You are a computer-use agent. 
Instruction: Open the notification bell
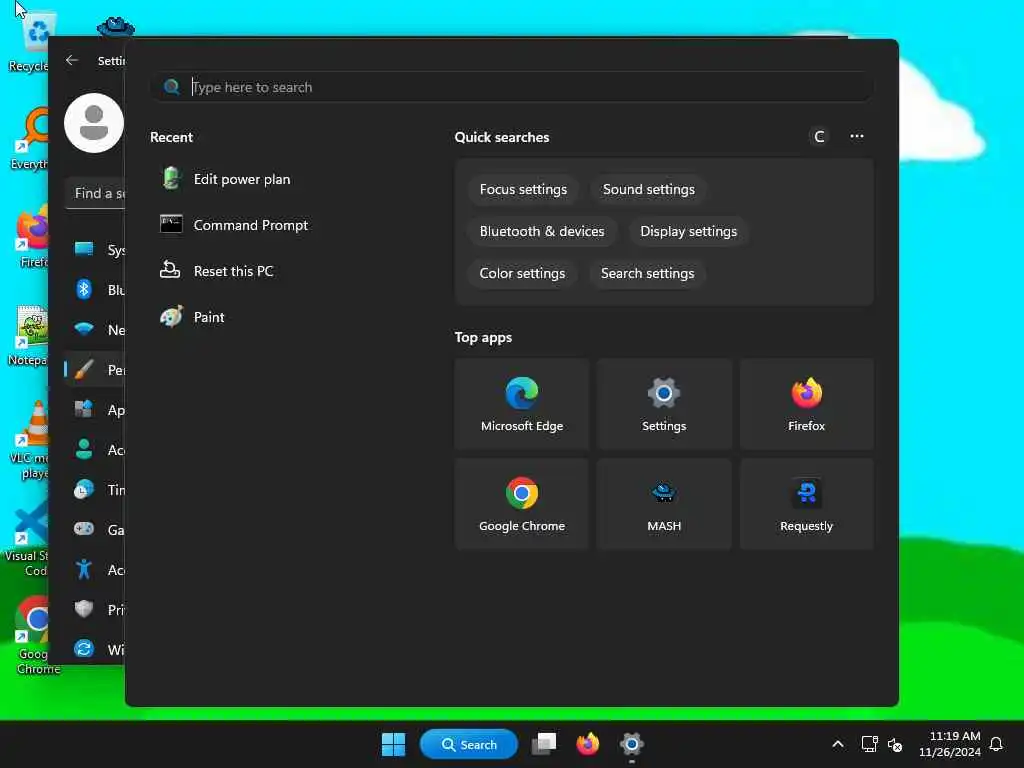click(x=996, y=744)
